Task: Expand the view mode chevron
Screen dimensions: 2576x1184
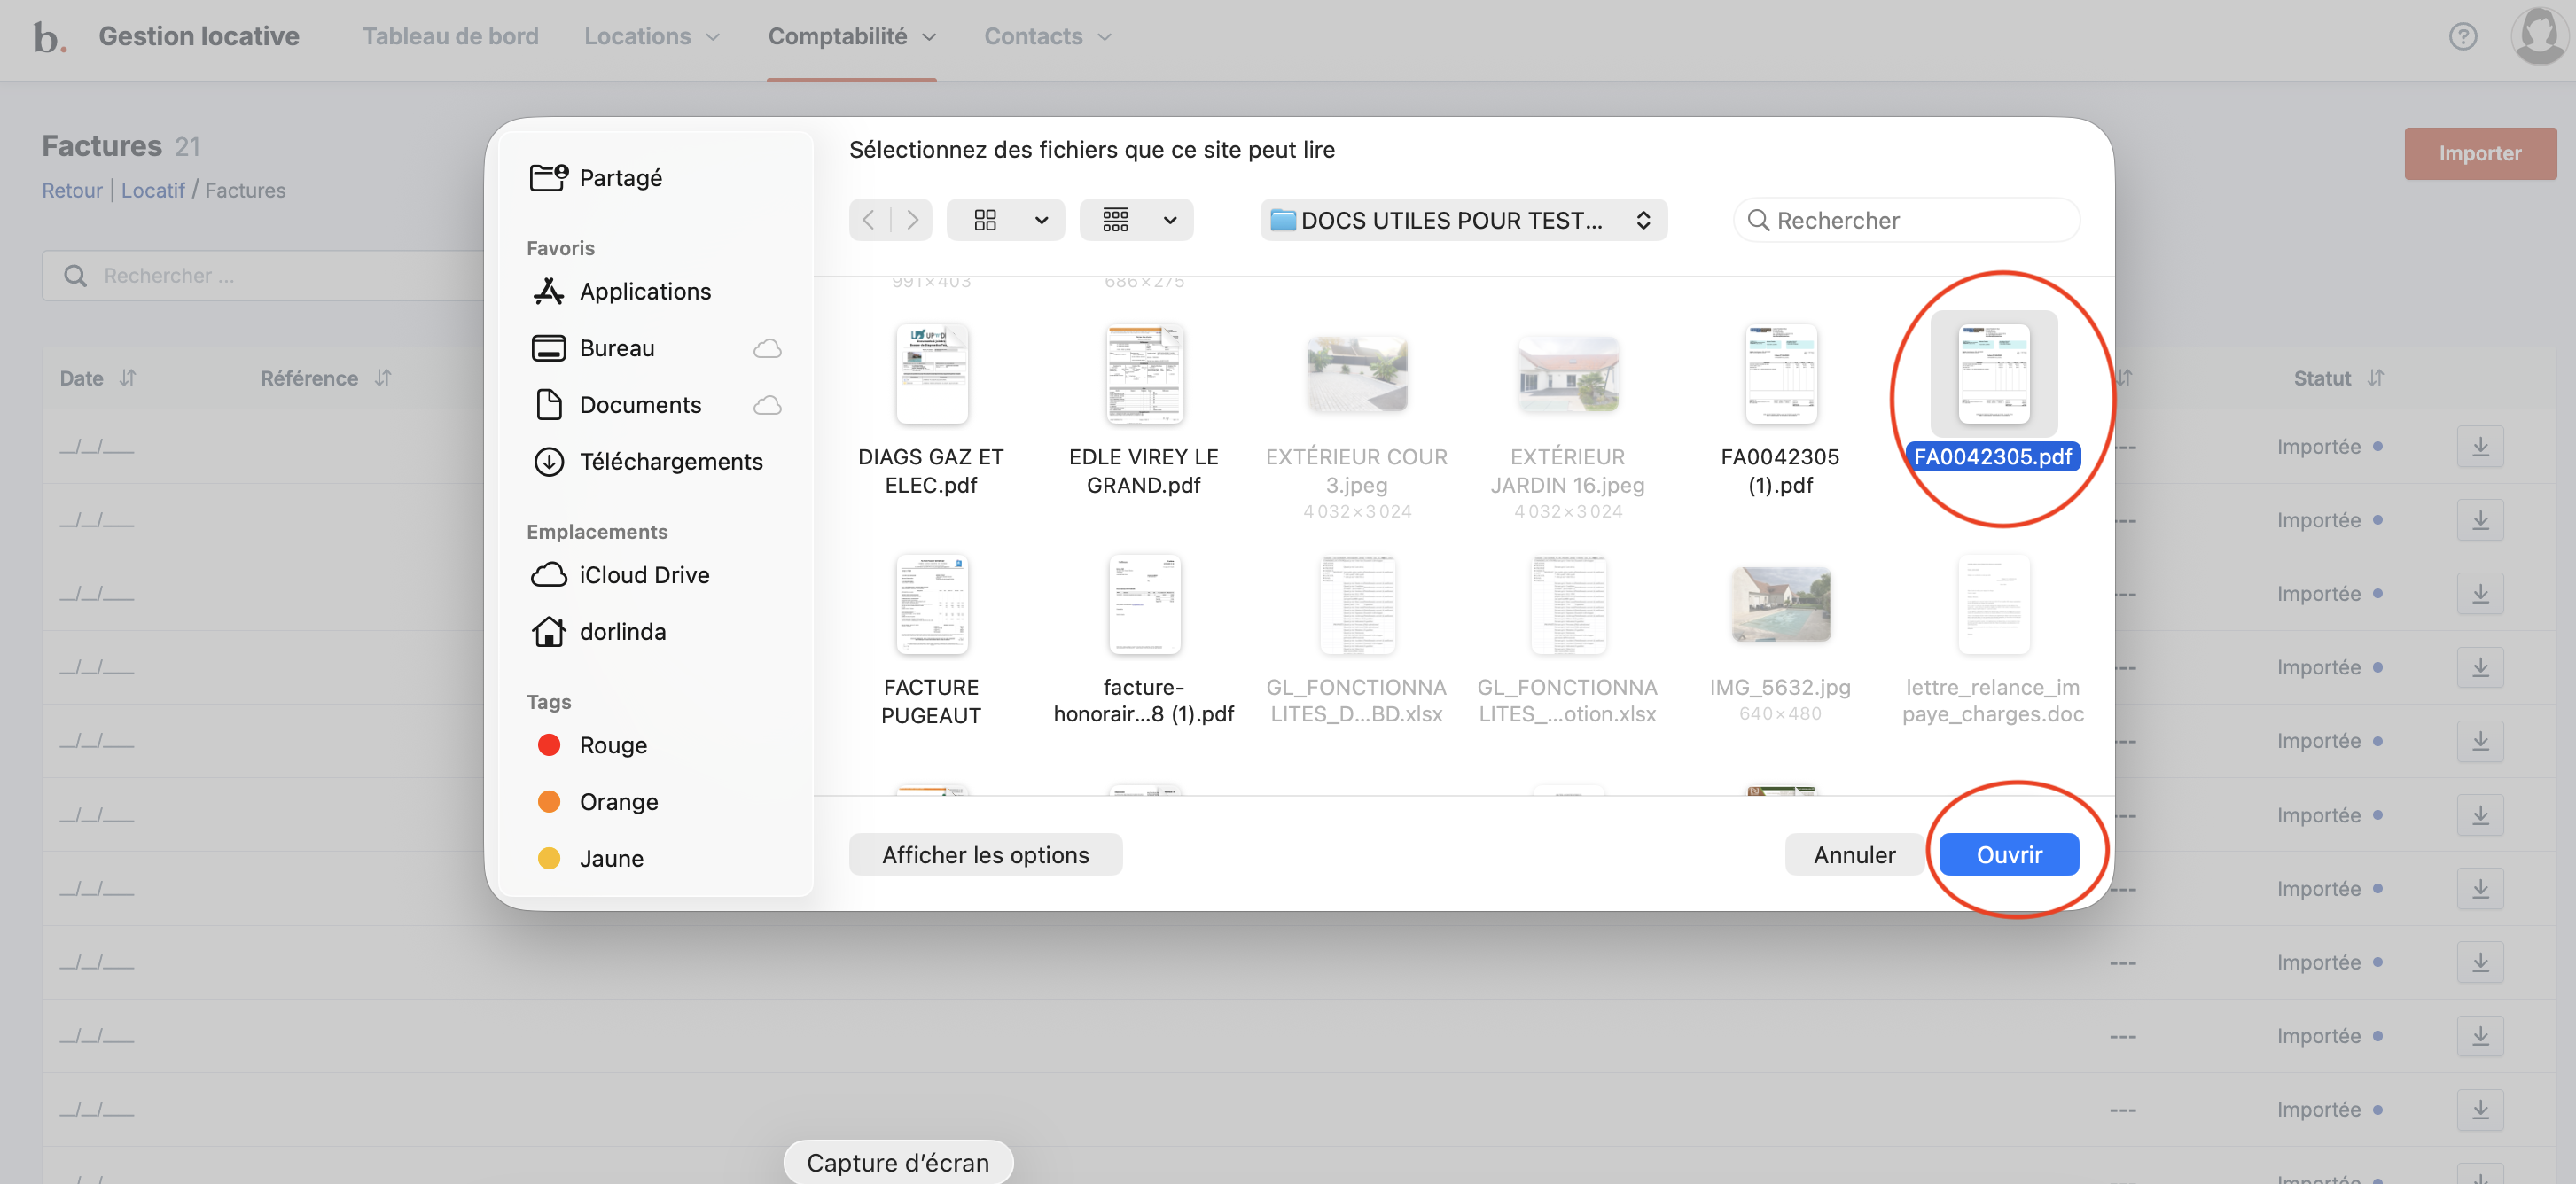Action: click(1041, 220)
